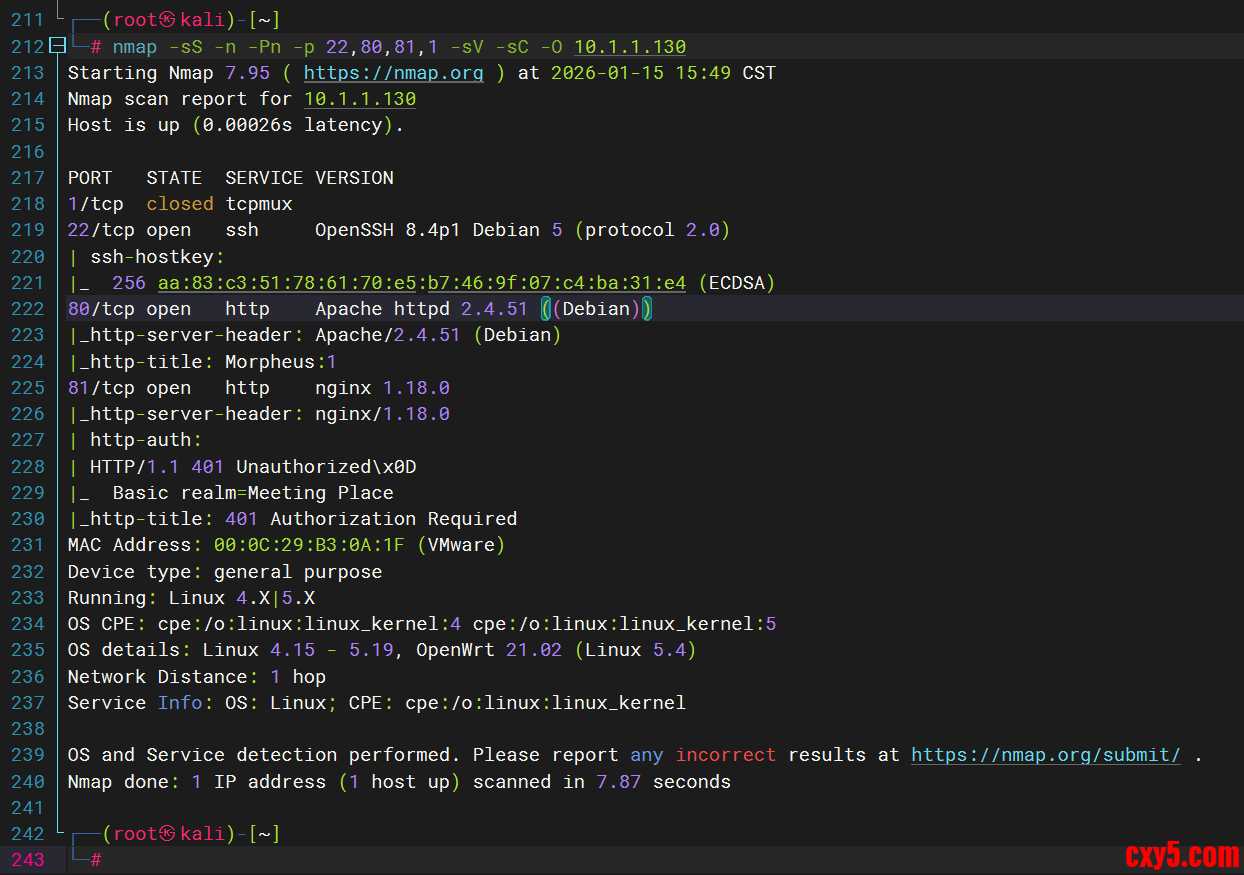Viewport: 1244px width, 875px height.
Task: Select line number 222 in the gutter
Action: pyautogui.click(x=28, y=309)
